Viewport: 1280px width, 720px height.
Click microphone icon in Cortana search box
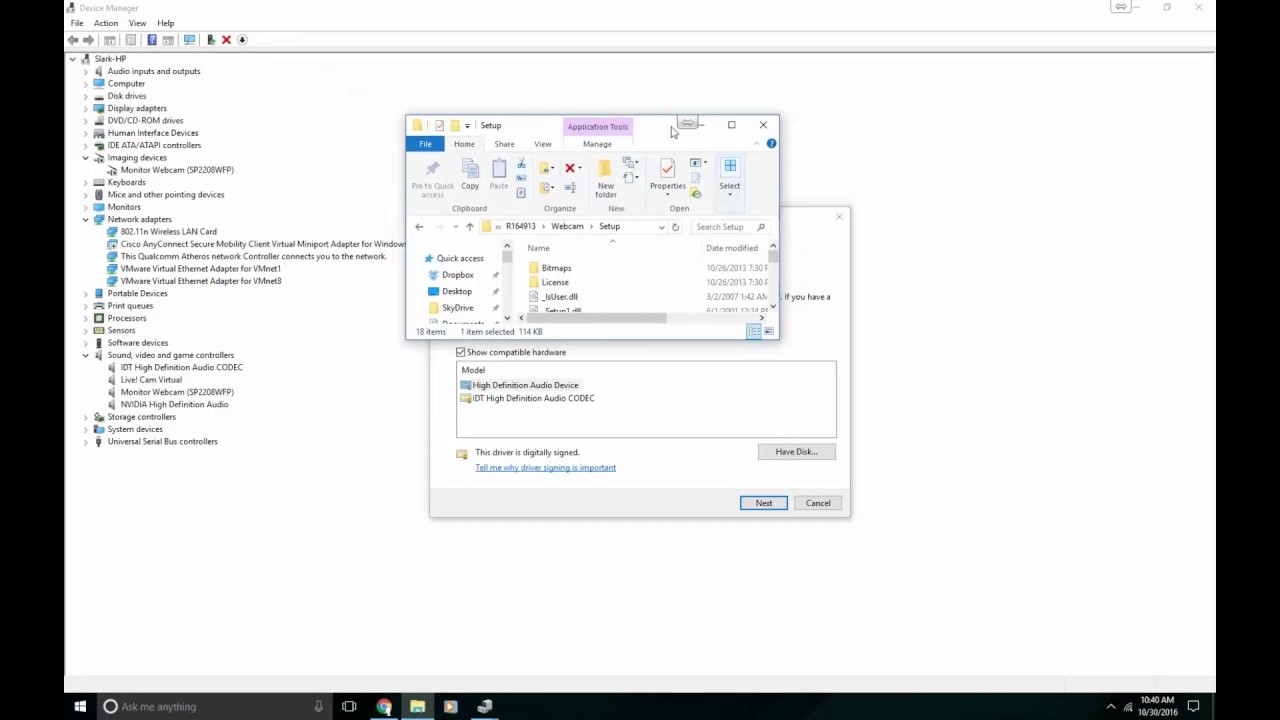[x=318, y=707]
